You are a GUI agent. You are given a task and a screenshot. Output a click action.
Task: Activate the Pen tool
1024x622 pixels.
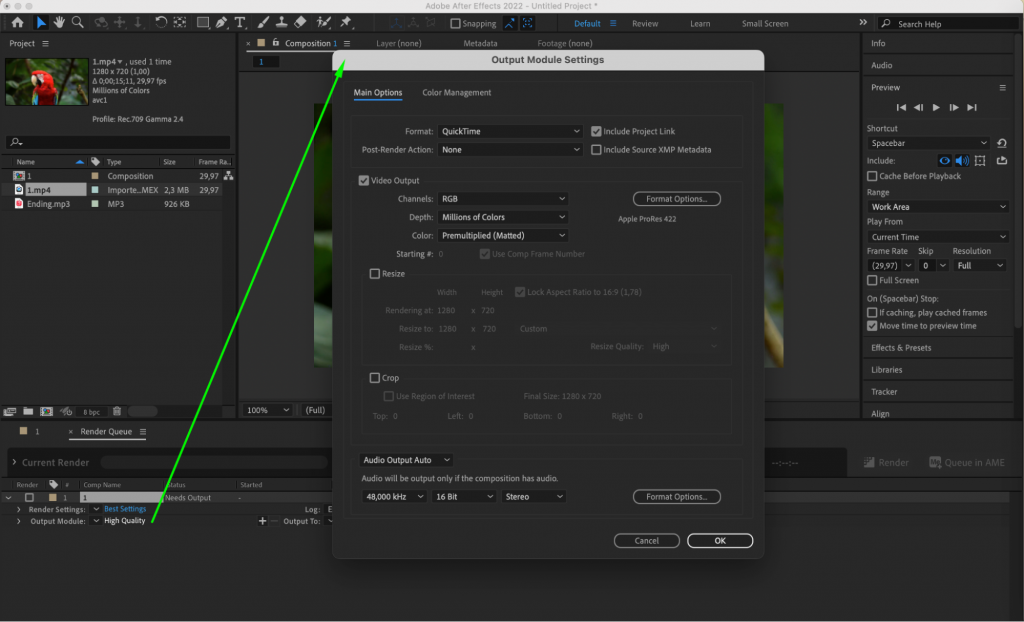[x=220, y=22]
